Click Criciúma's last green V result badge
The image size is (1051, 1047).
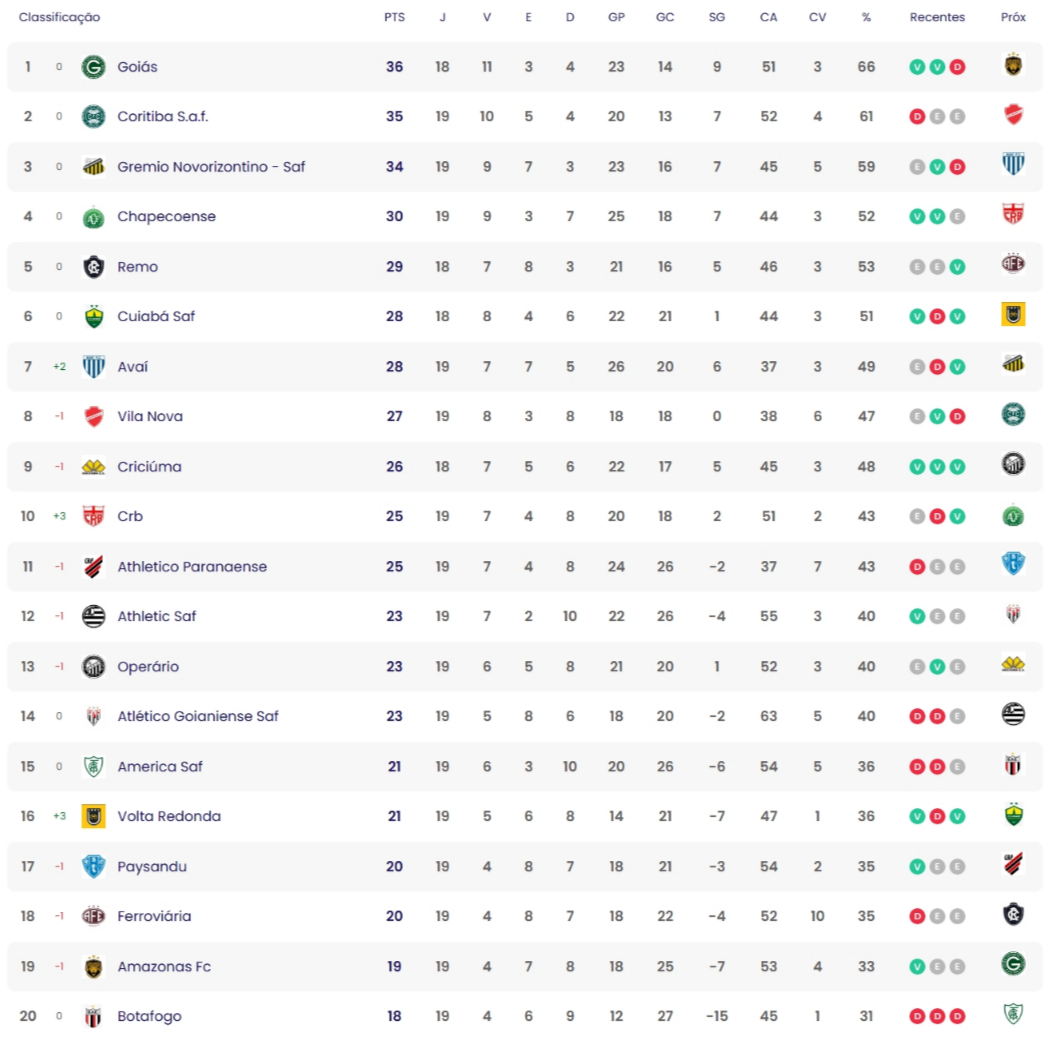(957, 467)
